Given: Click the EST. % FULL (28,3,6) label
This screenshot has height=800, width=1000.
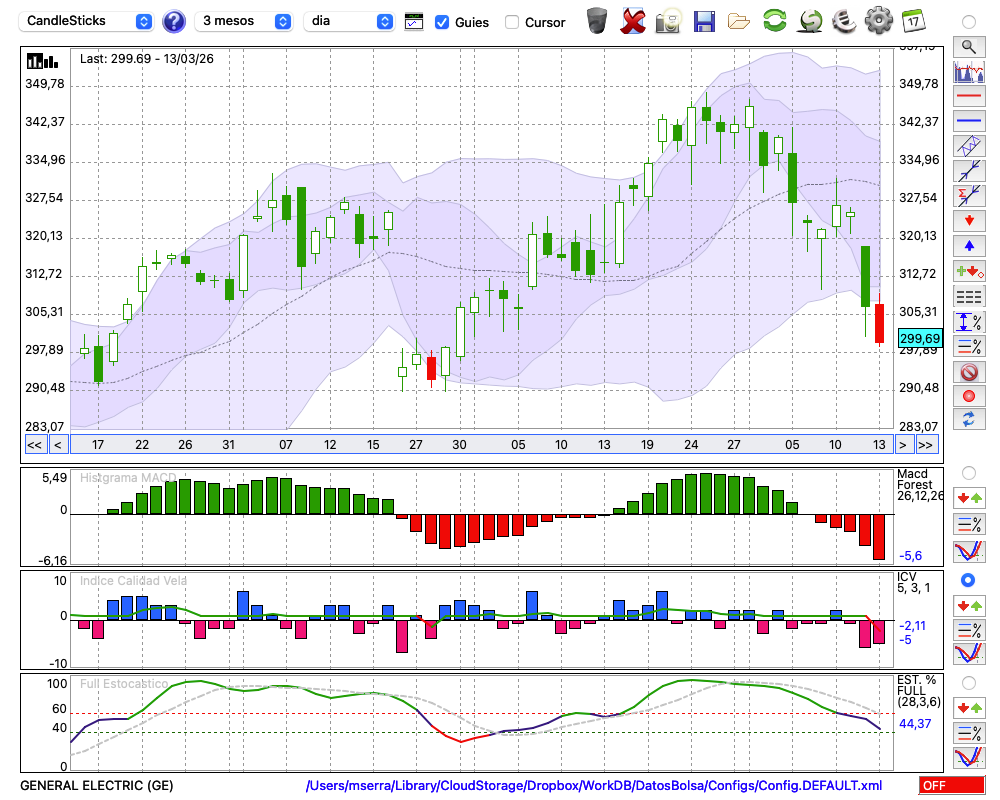Looking at the screenshot, I should (919, 691).
